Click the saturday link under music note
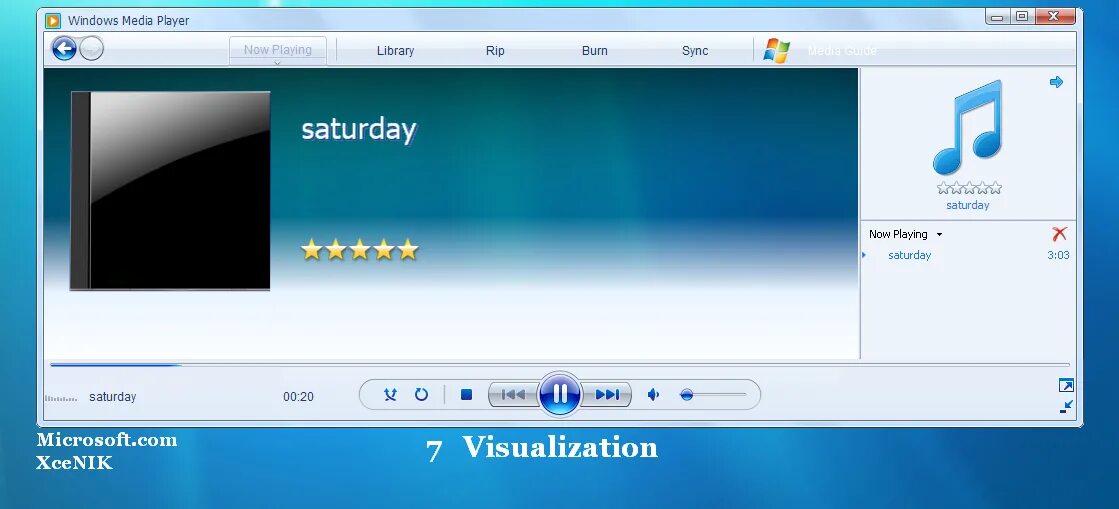 click(x=968, y=205)
